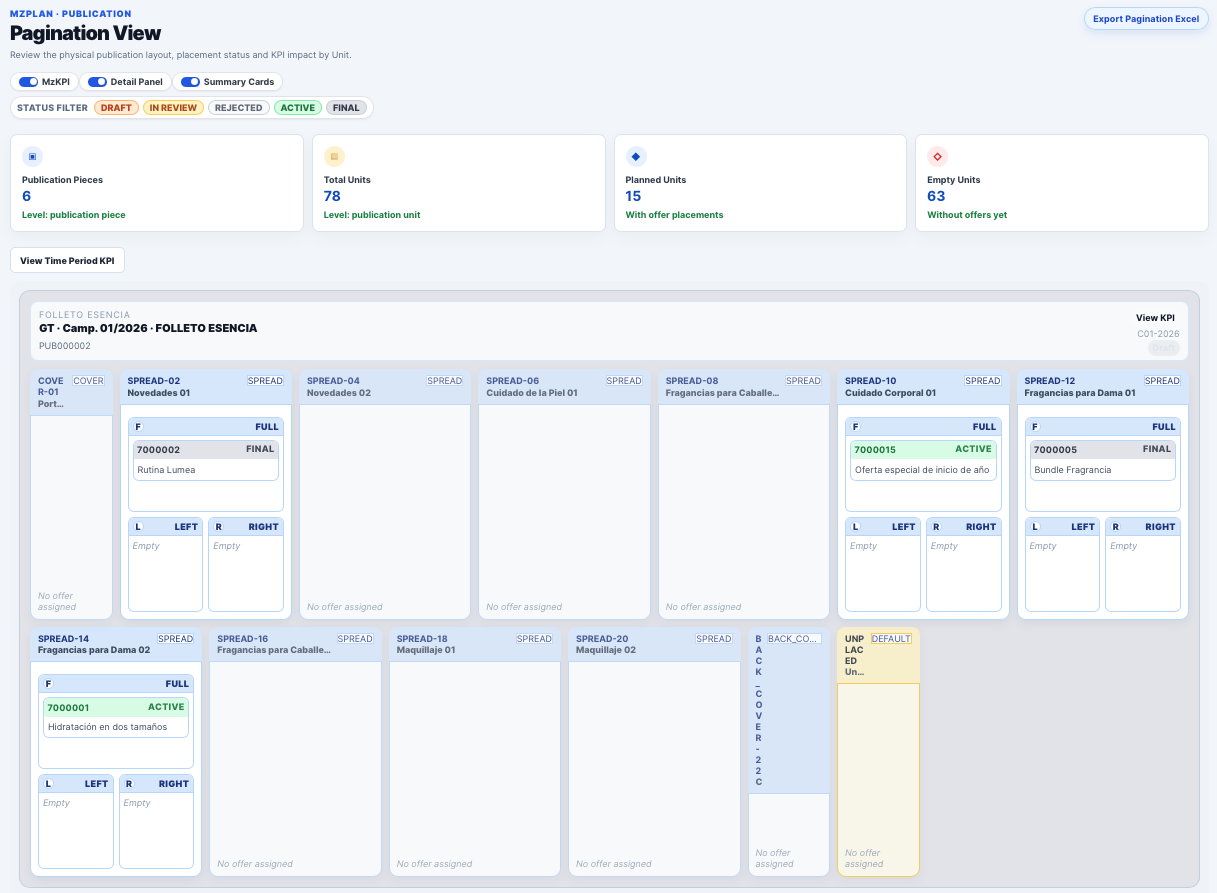Select the SPREAD-14 header
The image size is (1217, 893).
point(115,644)
